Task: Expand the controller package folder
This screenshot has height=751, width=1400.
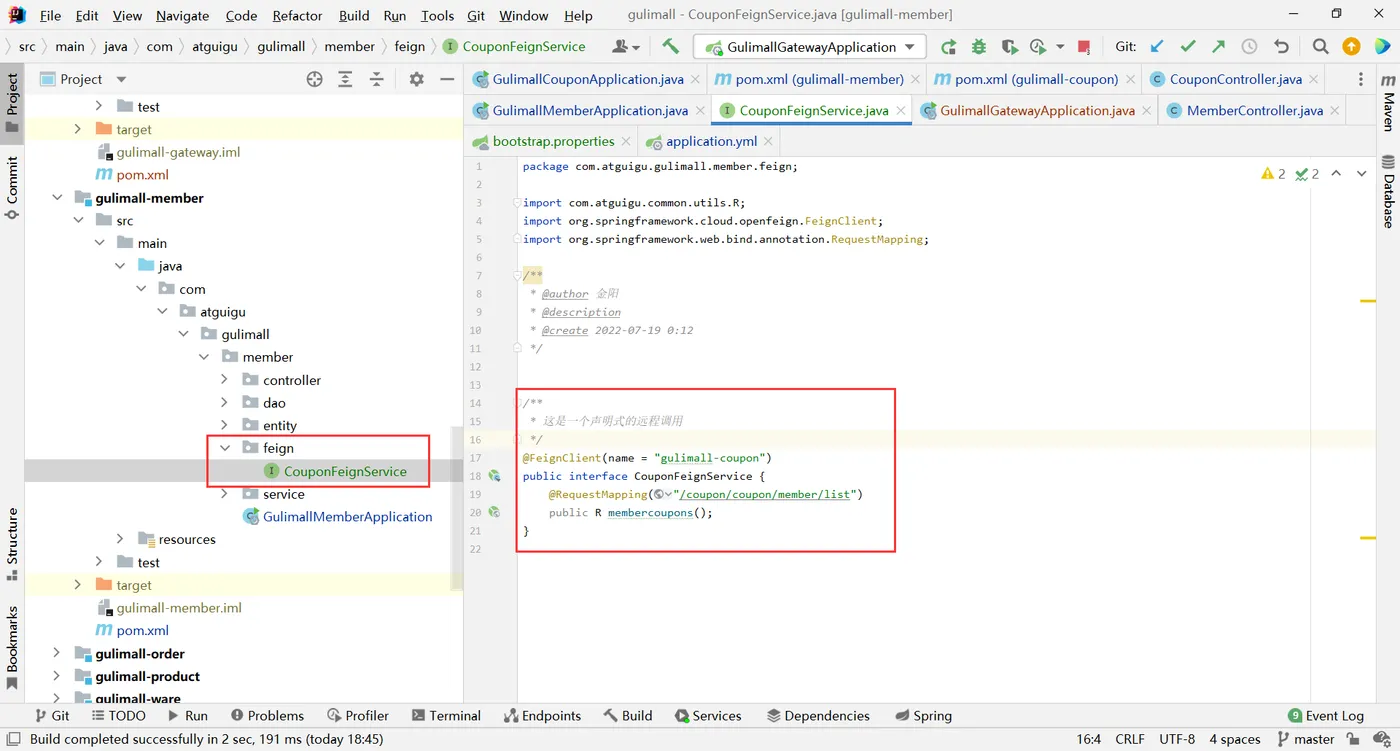Action: pos(224,380)
